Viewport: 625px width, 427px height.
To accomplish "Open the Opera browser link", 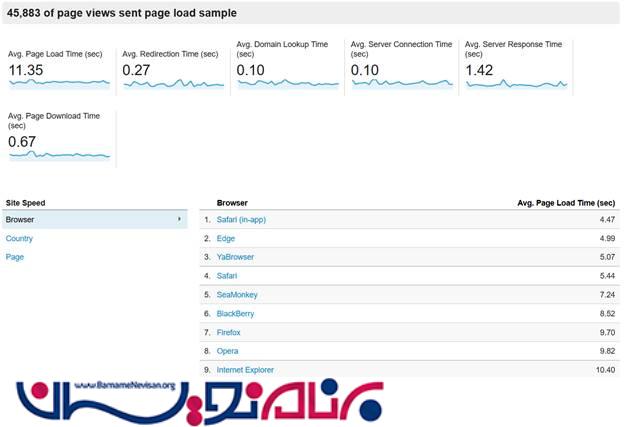I will tap(228, 351).
